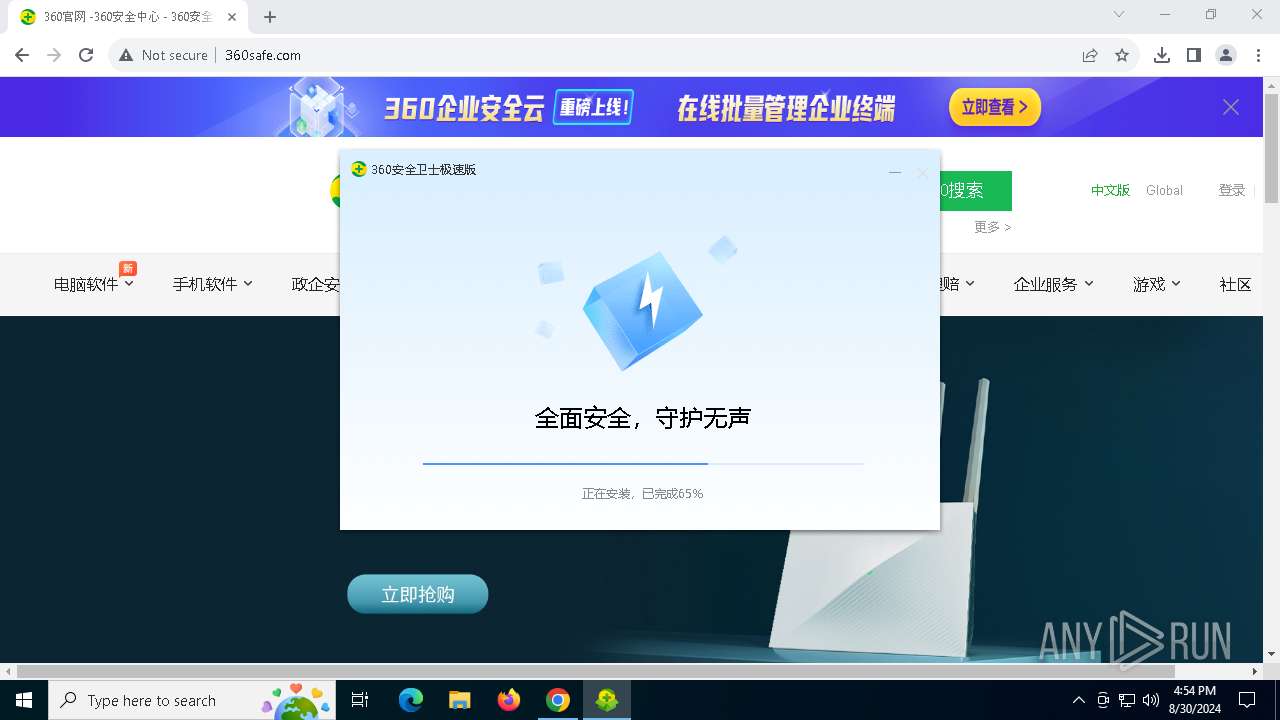Click the 搜索 green search button

click(x=975, y=190)
